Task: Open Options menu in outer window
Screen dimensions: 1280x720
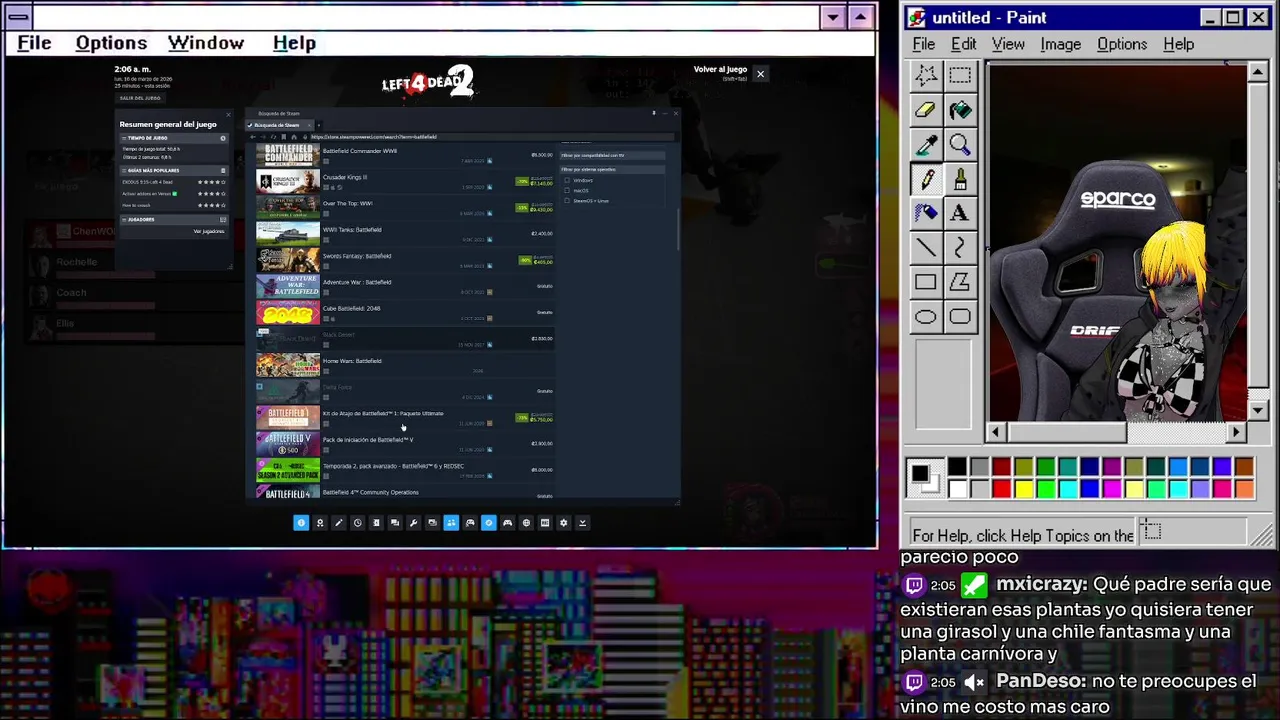Action: tap(111, 43)
